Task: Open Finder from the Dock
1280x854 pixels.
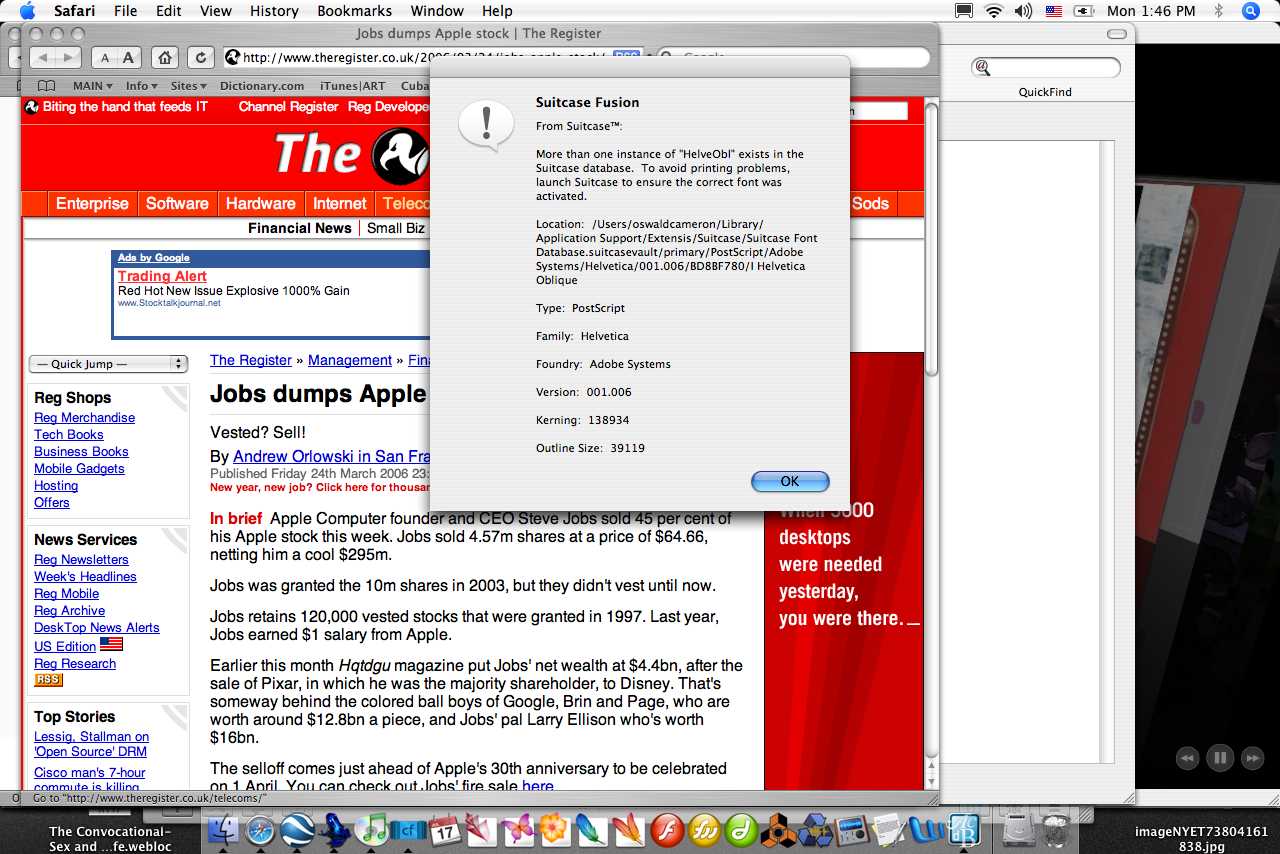Action: click(223, 829)
